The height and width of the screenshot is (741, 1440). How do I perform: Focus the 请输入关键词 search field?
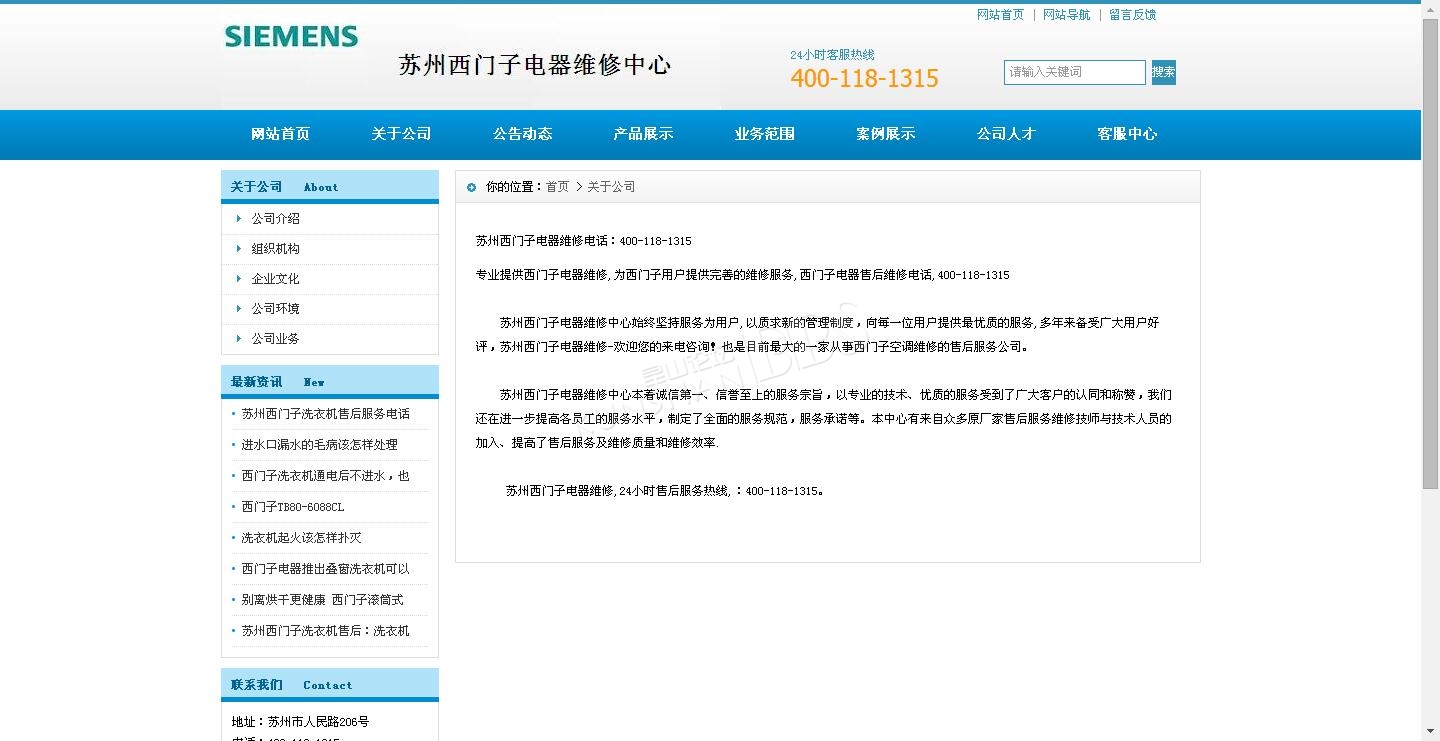1075,72
